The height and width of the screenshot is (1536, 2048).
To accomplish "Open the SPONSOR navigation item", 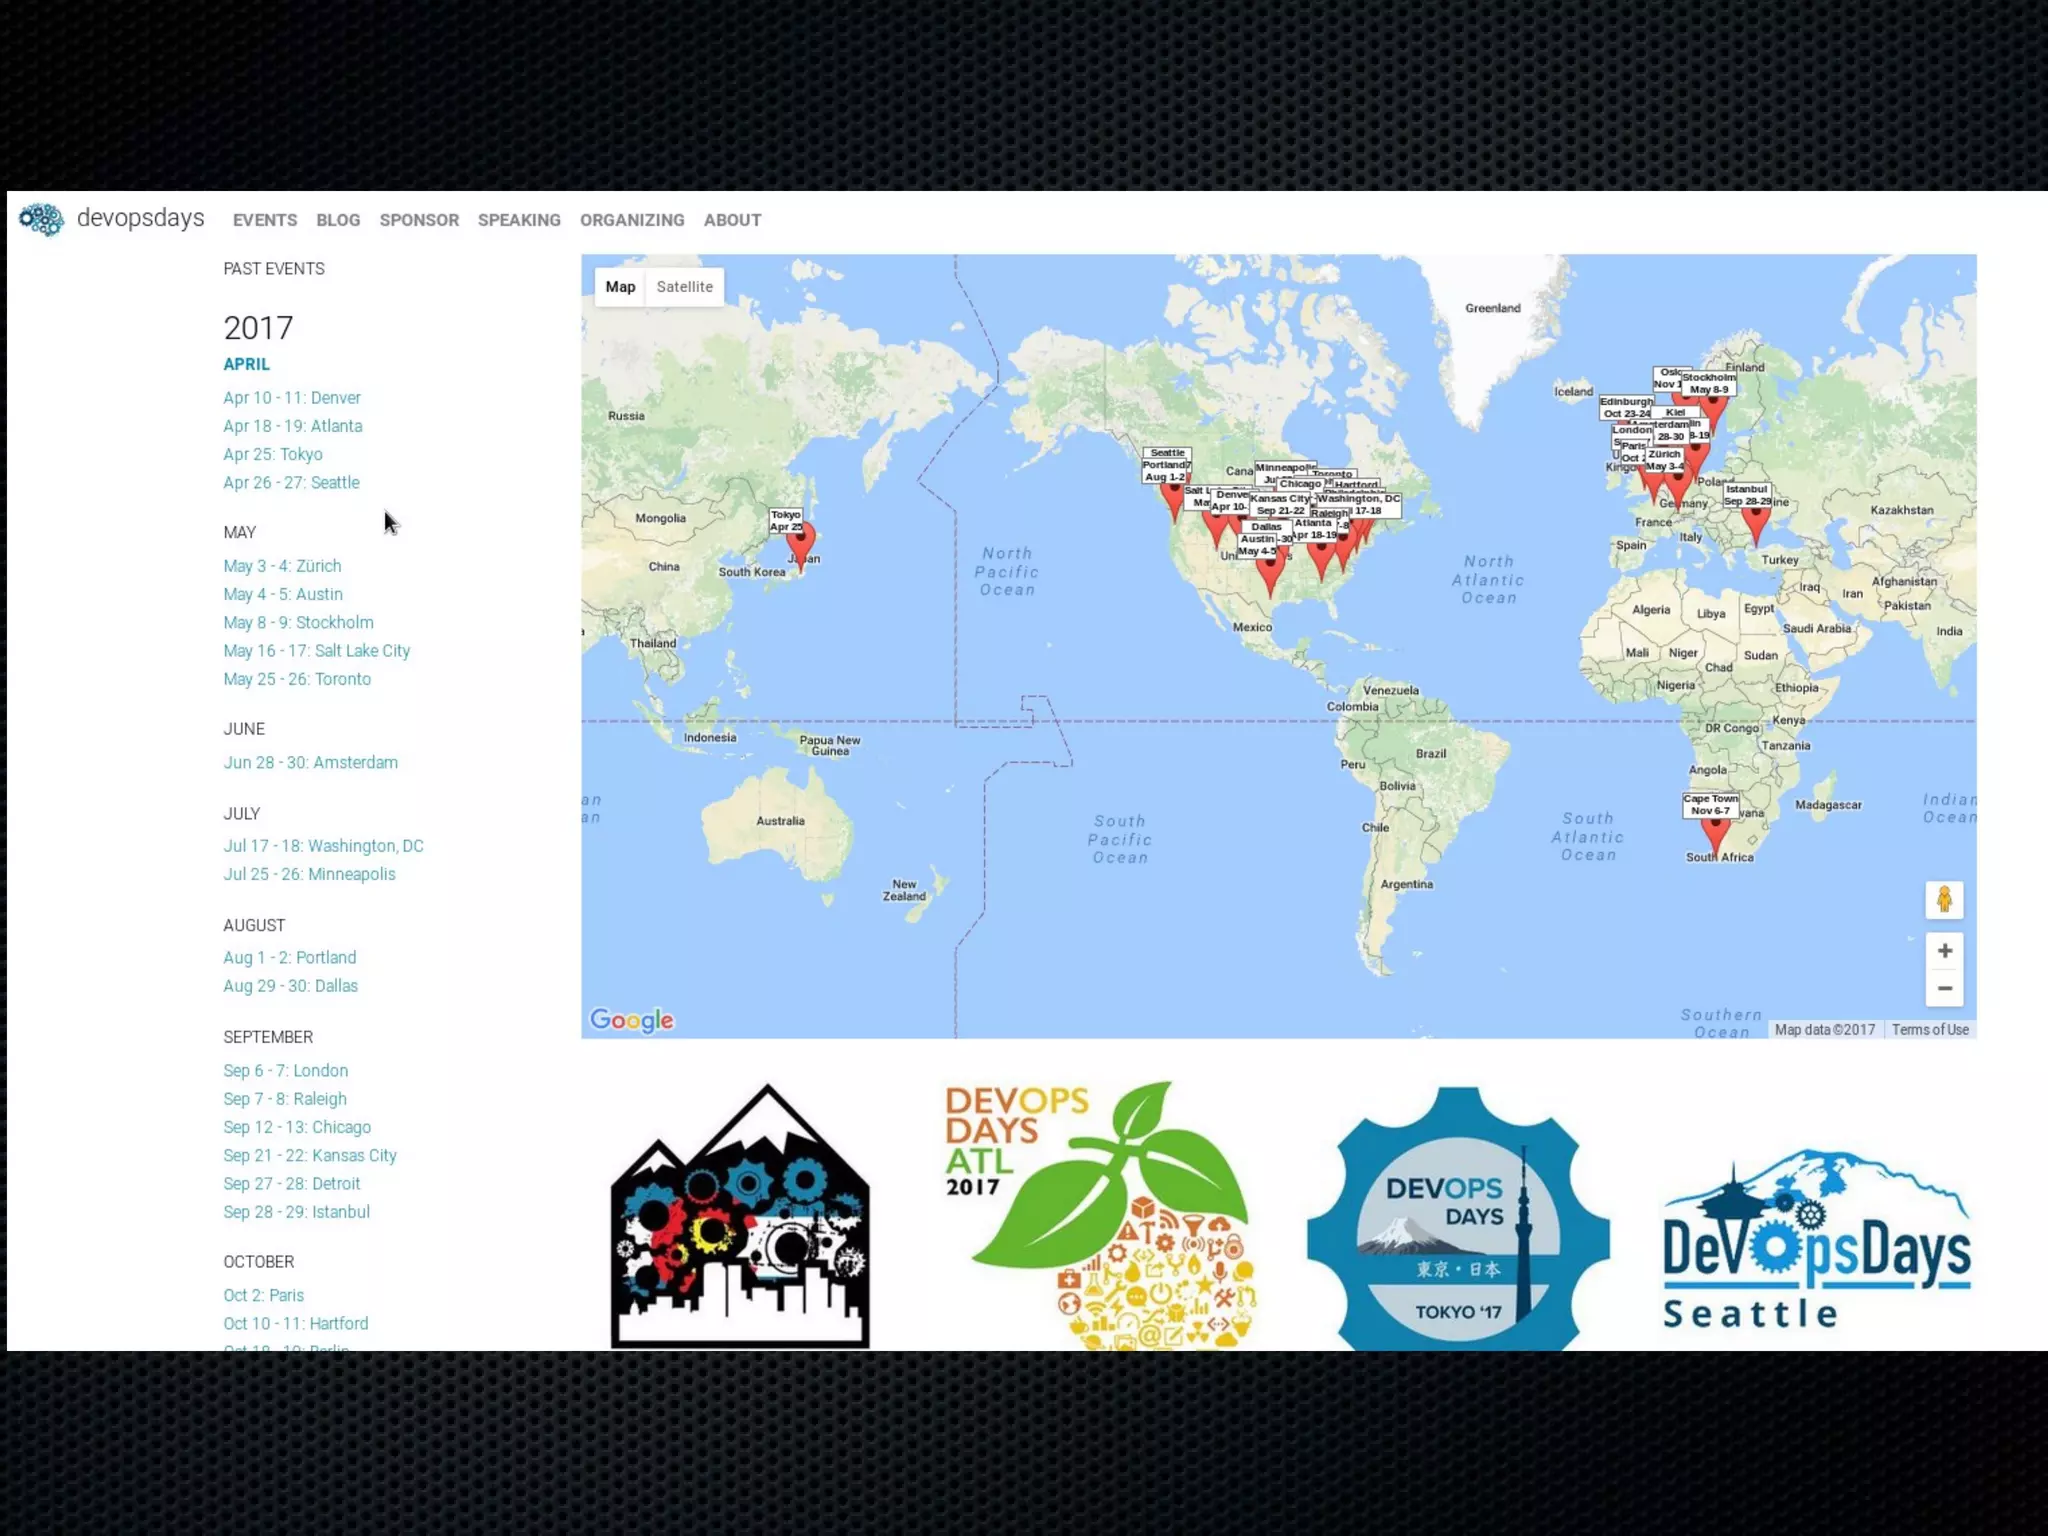I will tap(419, 220).
